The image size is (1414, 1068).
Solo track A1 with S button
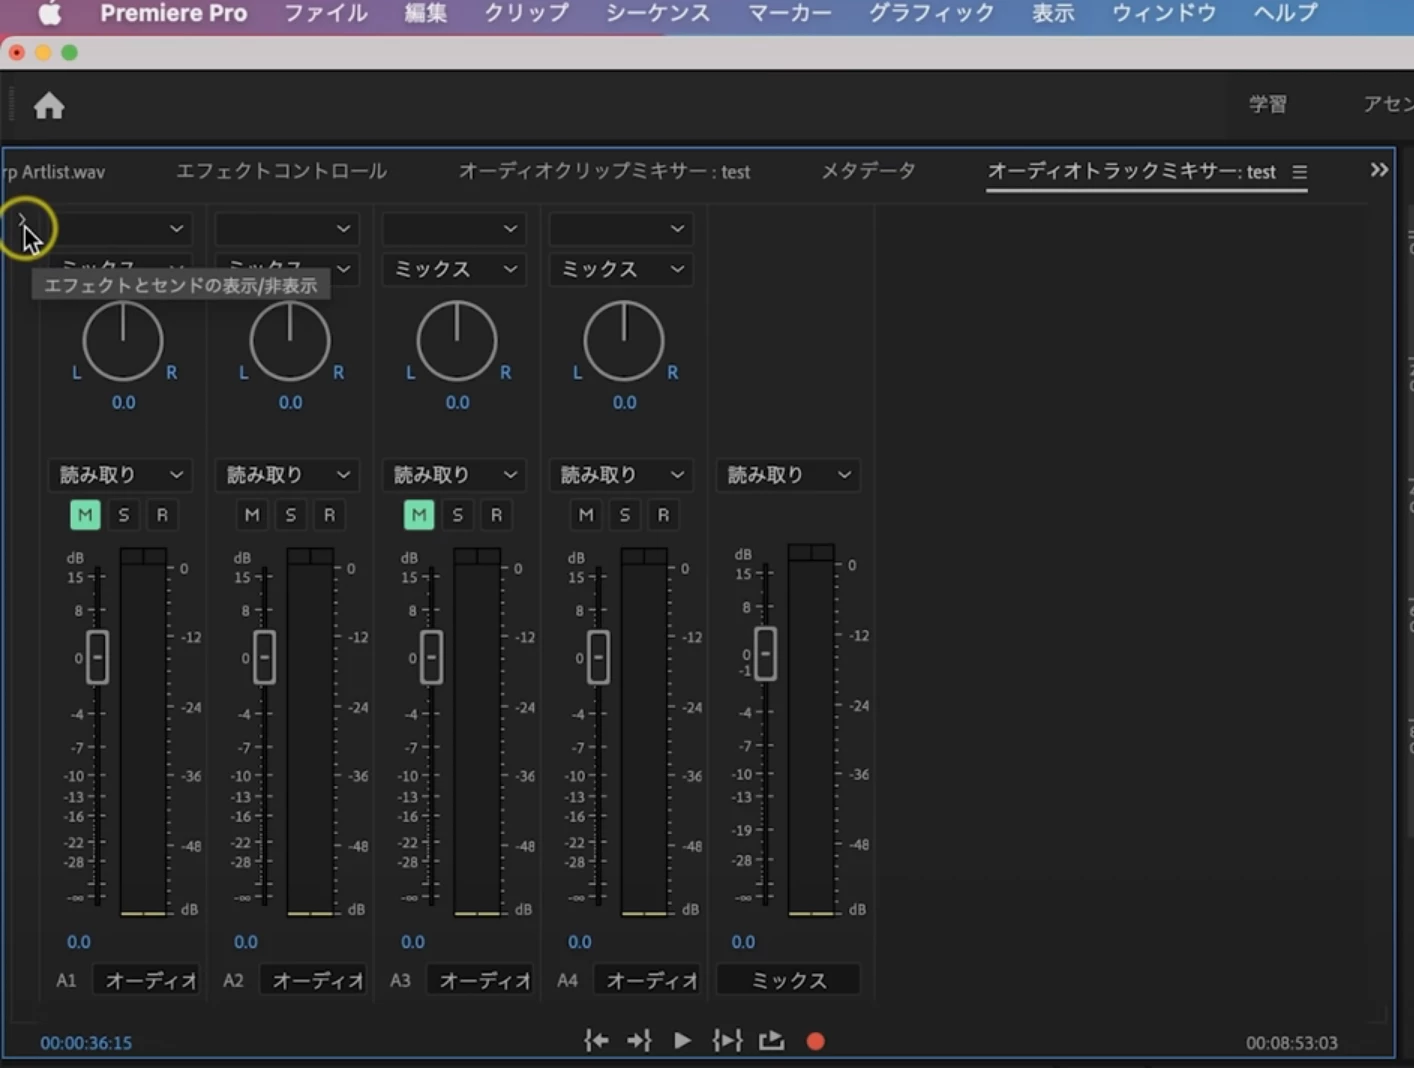pos(124,515)
